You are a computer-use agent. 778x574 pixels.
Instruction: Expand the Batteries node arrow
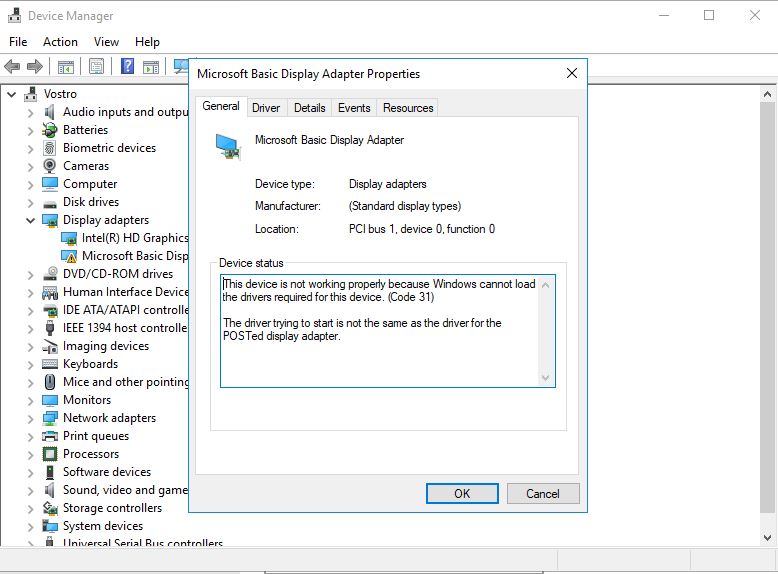30,131
